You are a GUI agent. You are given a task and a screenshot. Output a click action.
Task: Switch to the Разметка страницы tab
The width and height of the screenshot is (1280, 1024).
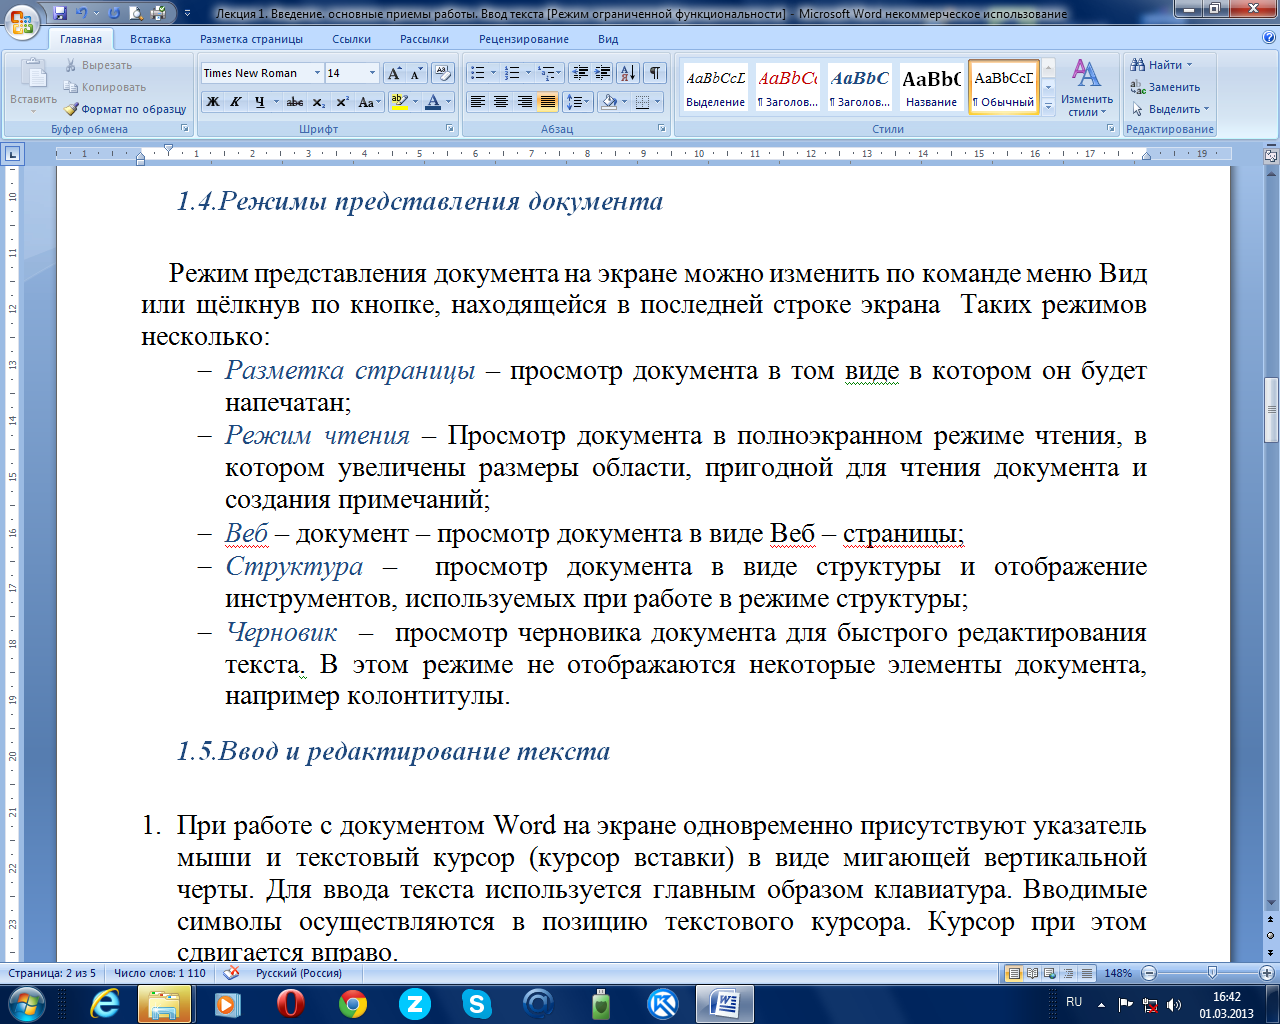click(251, 39)
